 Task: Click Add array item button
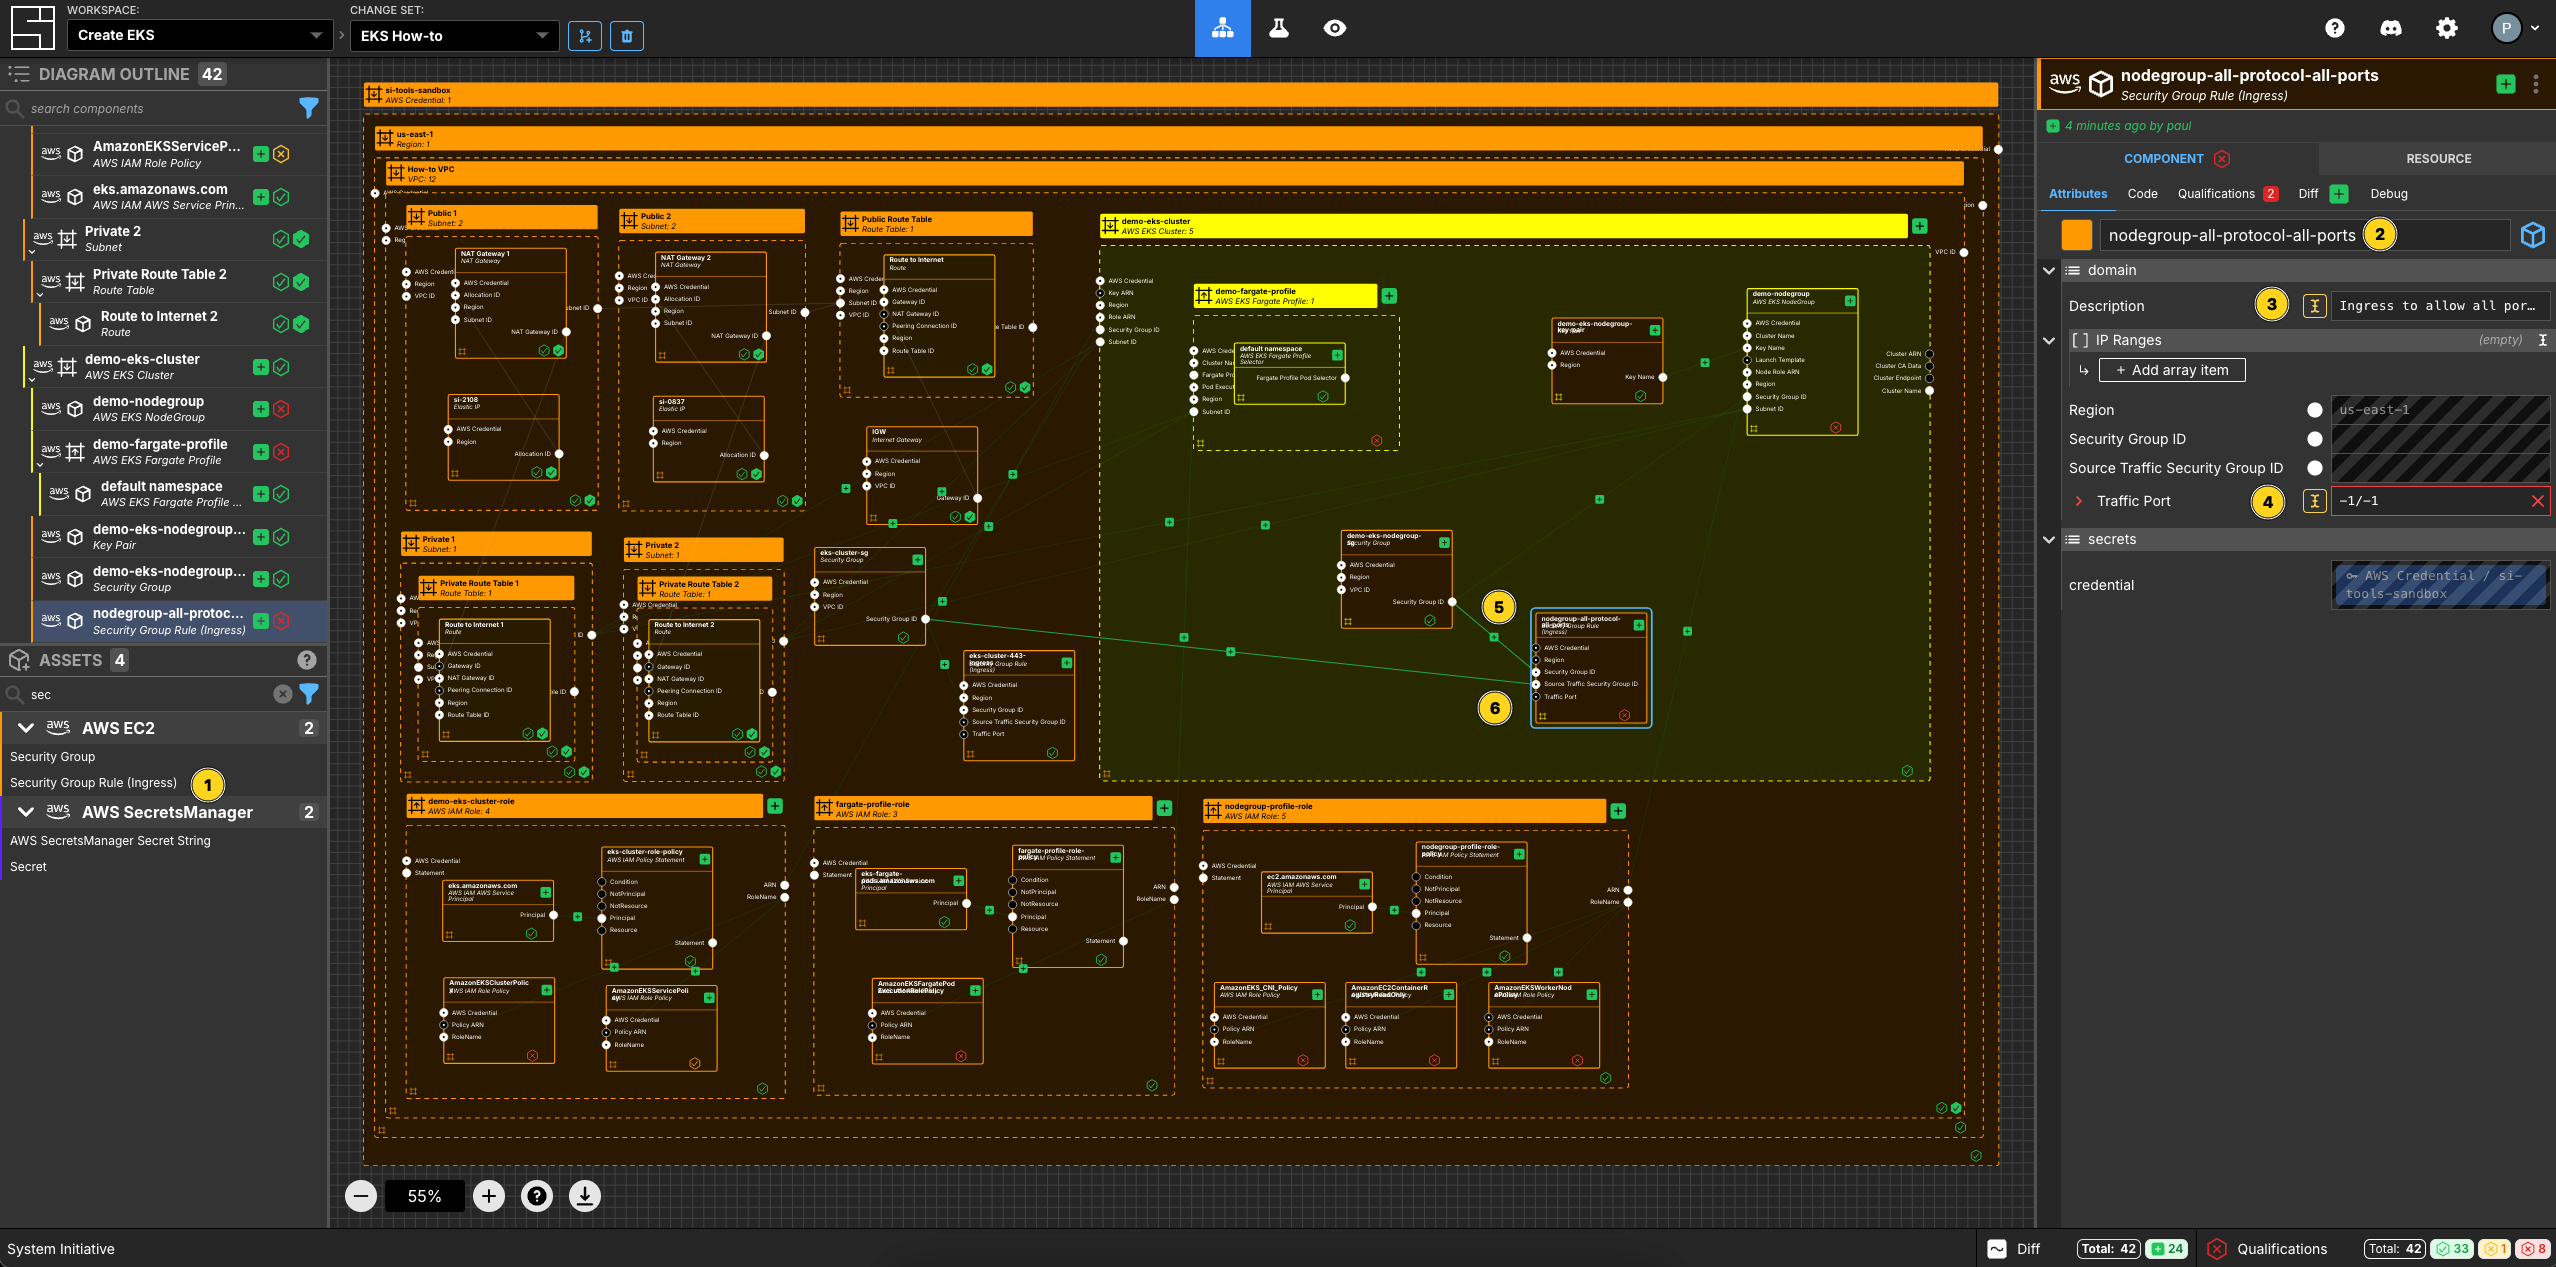2171,370
